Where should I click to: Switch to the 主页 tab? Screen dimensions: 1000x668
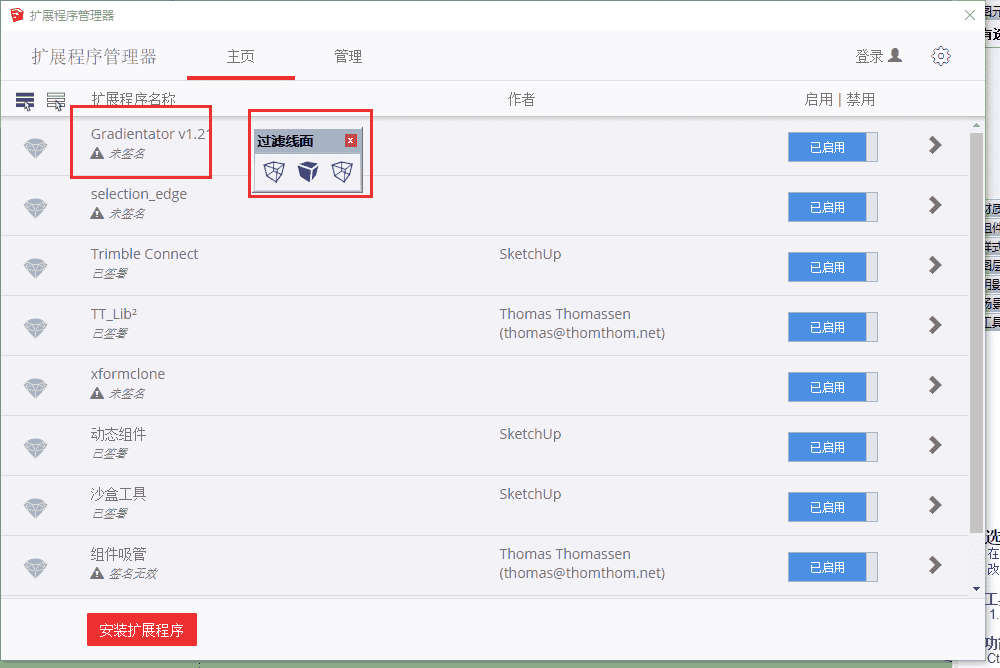pyautogui.click(x=240, y=57)
